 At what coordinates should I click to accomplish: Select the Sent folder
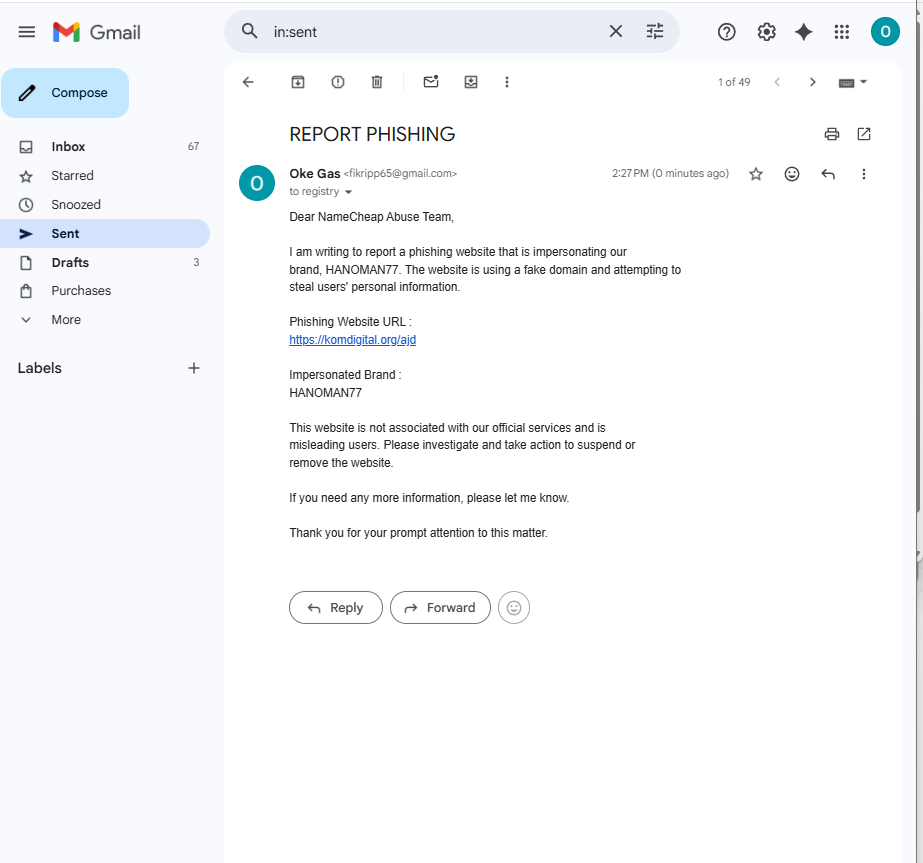point(105,233)
